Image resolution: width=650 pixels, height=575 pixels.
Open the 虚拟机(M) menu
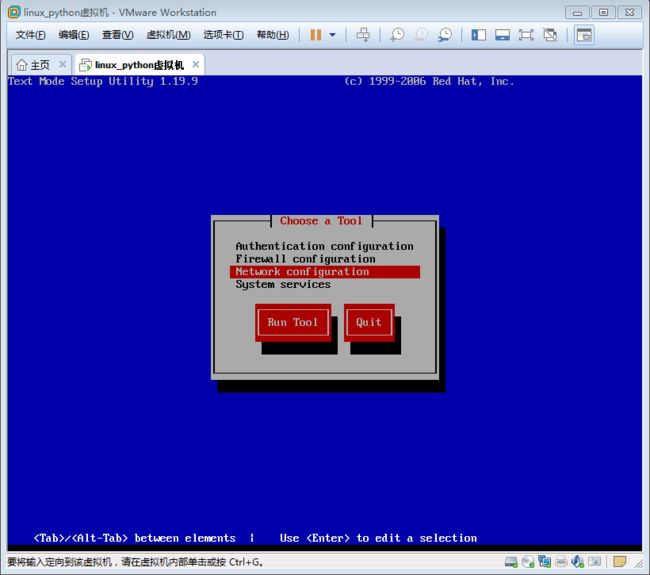(168, 35)
